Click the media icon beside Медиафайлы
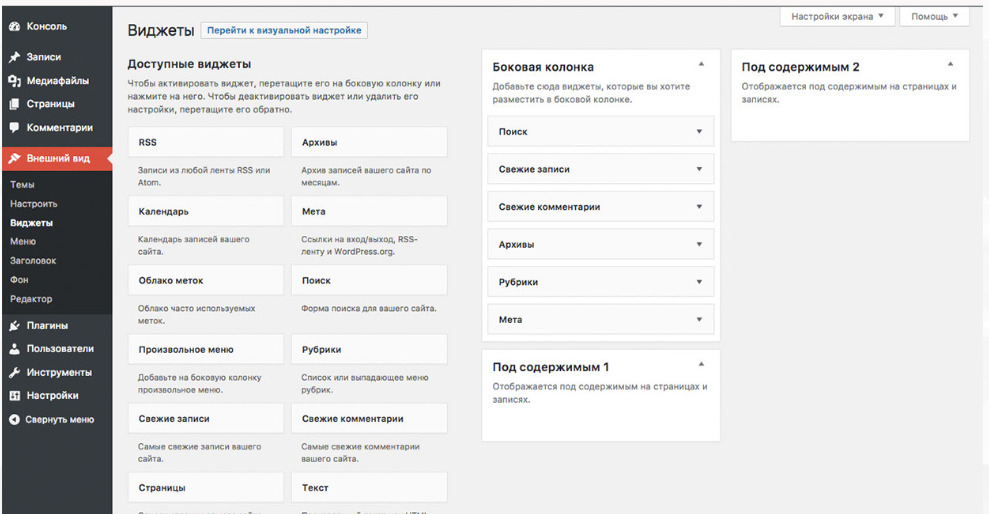Screen dimensions: 989x514 coord(15,81)
